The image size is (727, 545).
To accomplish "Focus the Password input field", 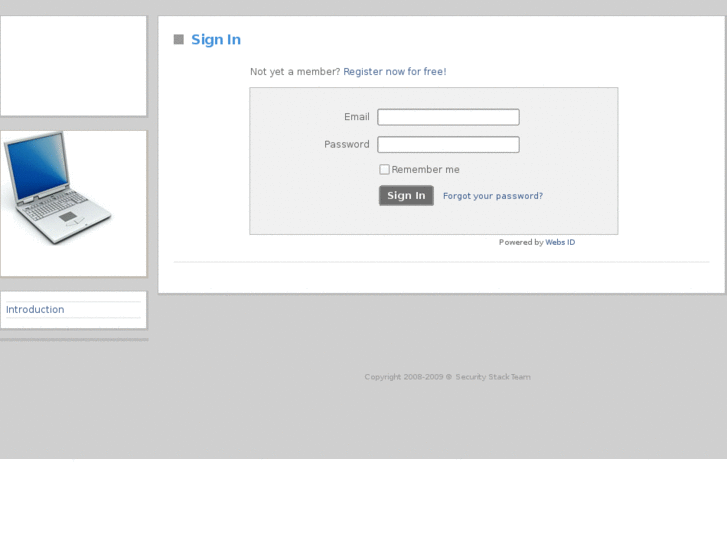I will [448, 144].
